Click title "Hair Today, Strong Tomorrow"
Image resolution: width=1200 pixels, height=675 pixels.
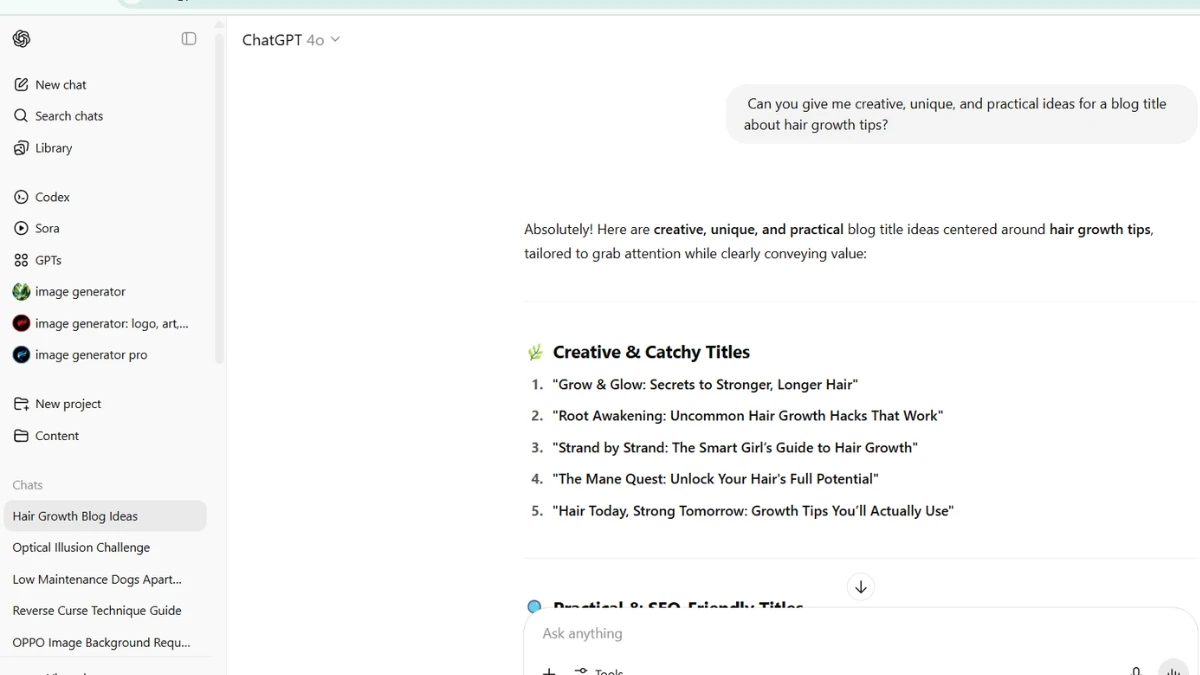tap(753, 511)
